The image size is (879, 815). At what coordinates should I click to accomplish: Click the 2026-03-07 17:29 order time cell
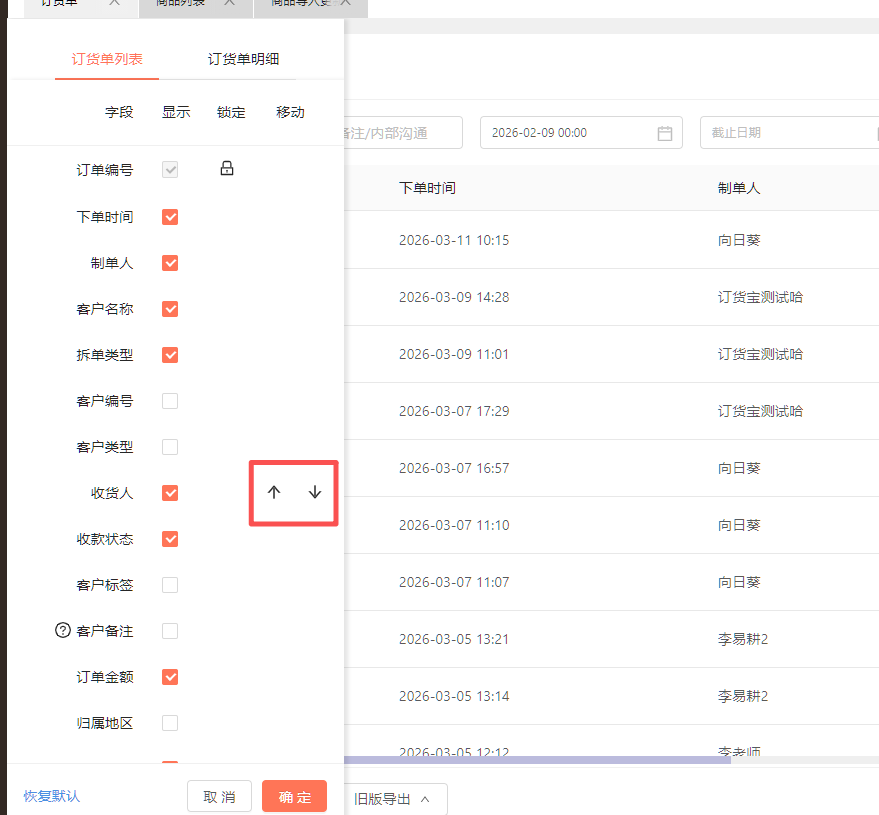(454, 411)
